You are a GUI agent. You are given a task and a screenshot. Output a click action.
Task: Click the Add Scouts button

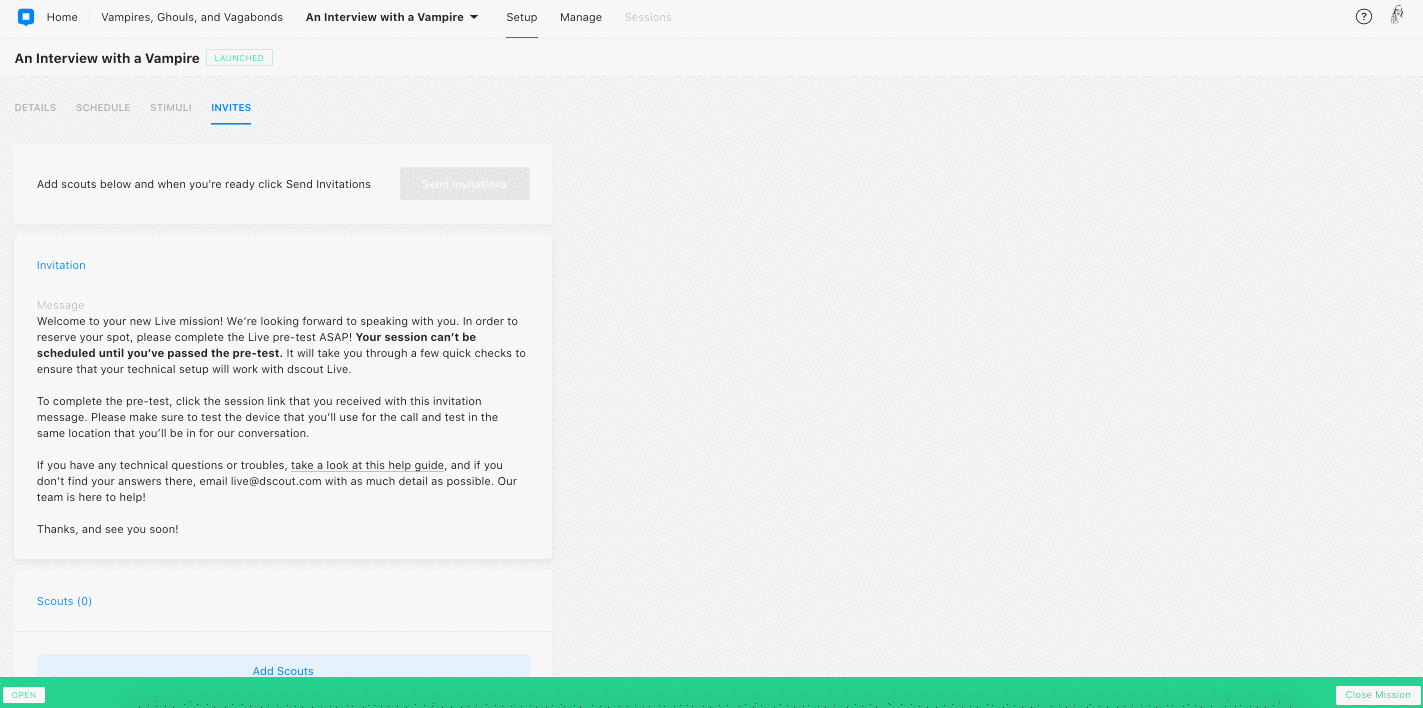283,670
